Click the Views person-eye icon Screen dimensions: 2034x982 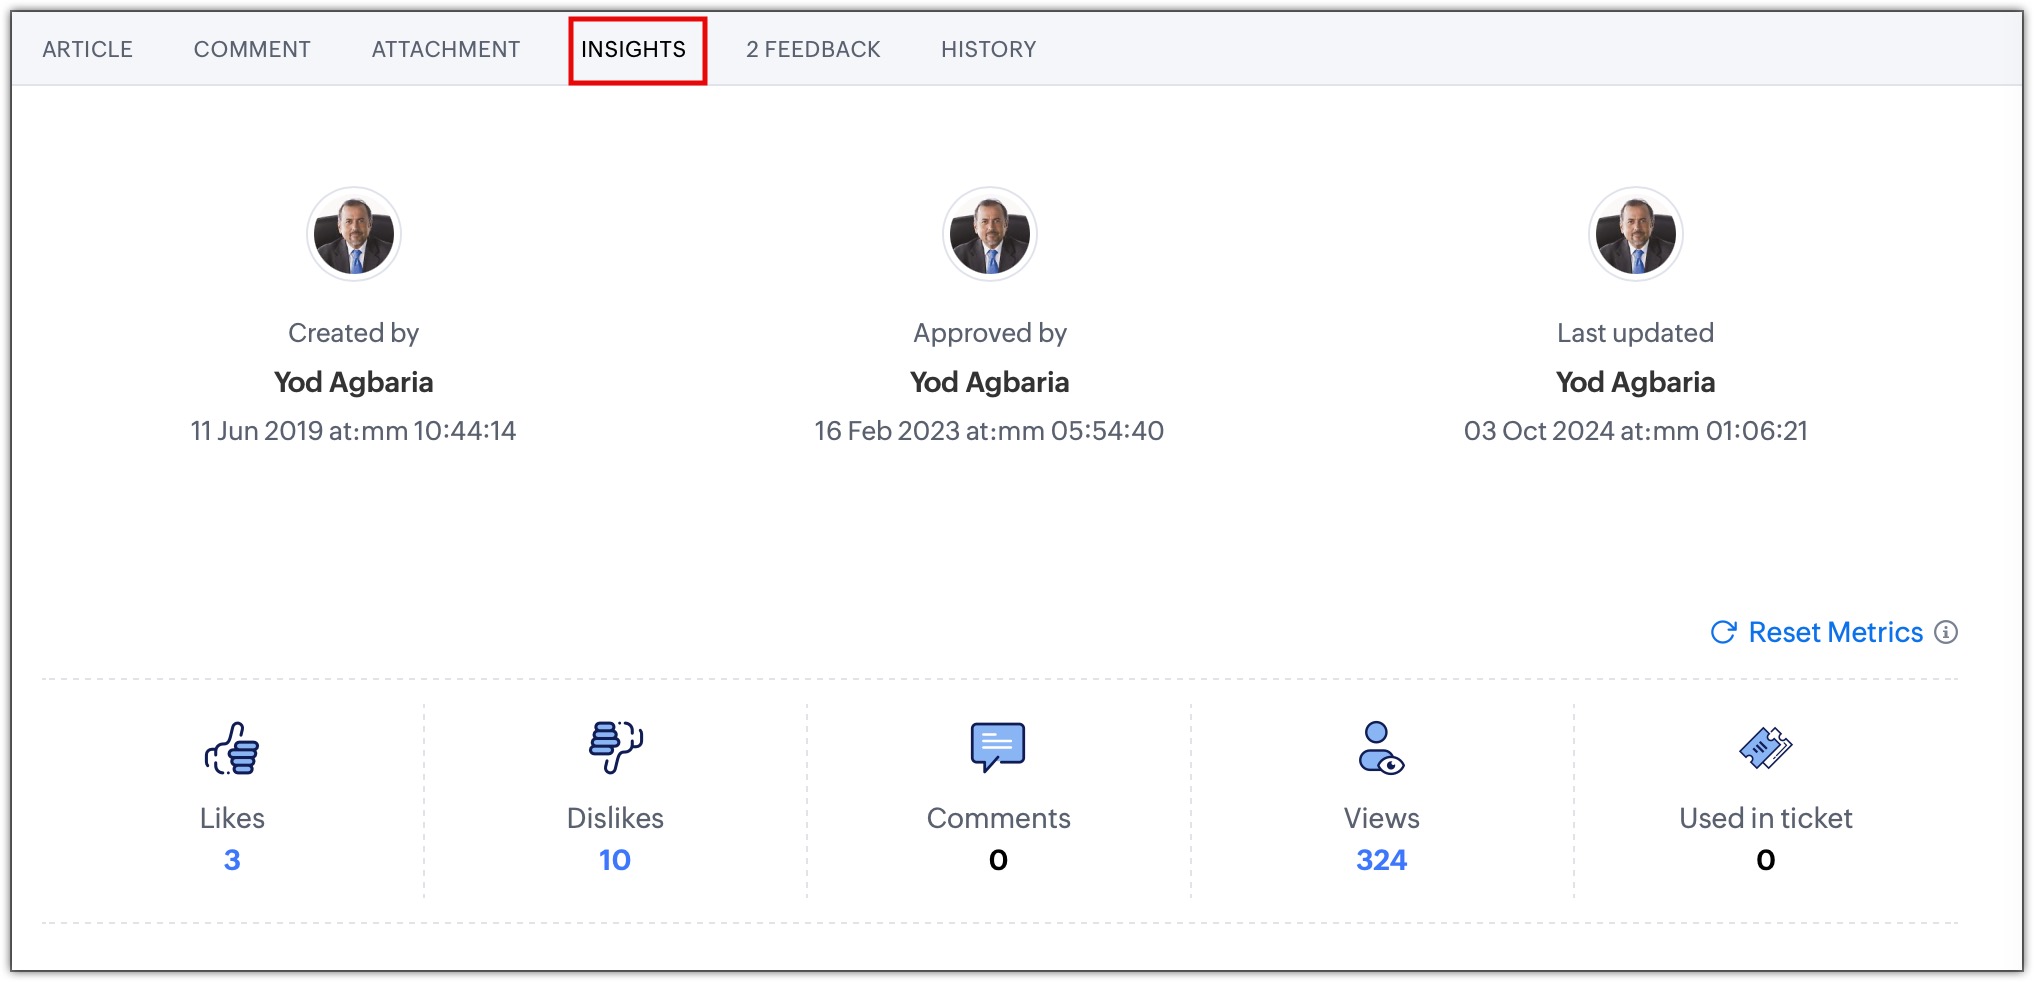(1380, 748)
